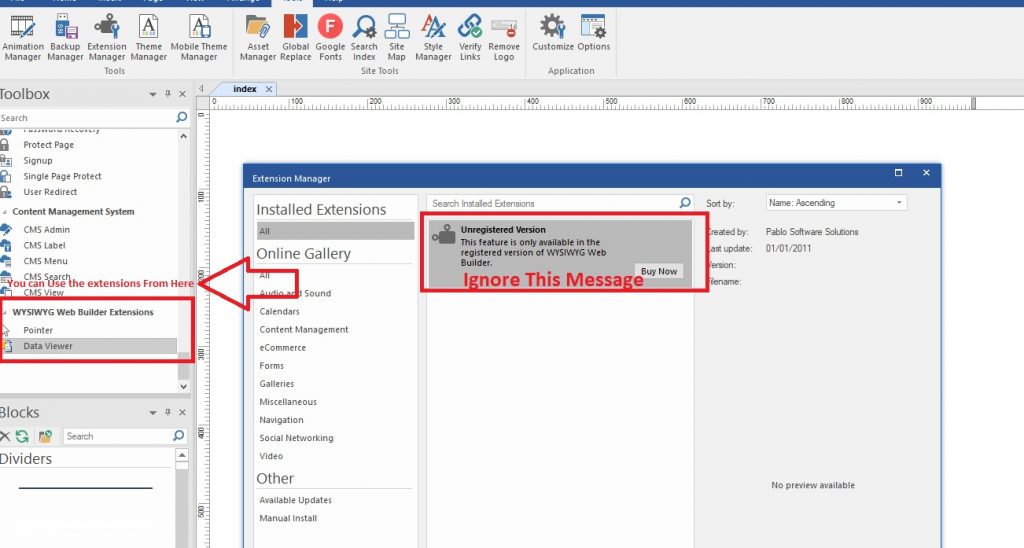Image resolution: width=1024 pixels, height=548 pixels.
Task: Select Forms gallery category
Action: (x=272, y=366)
